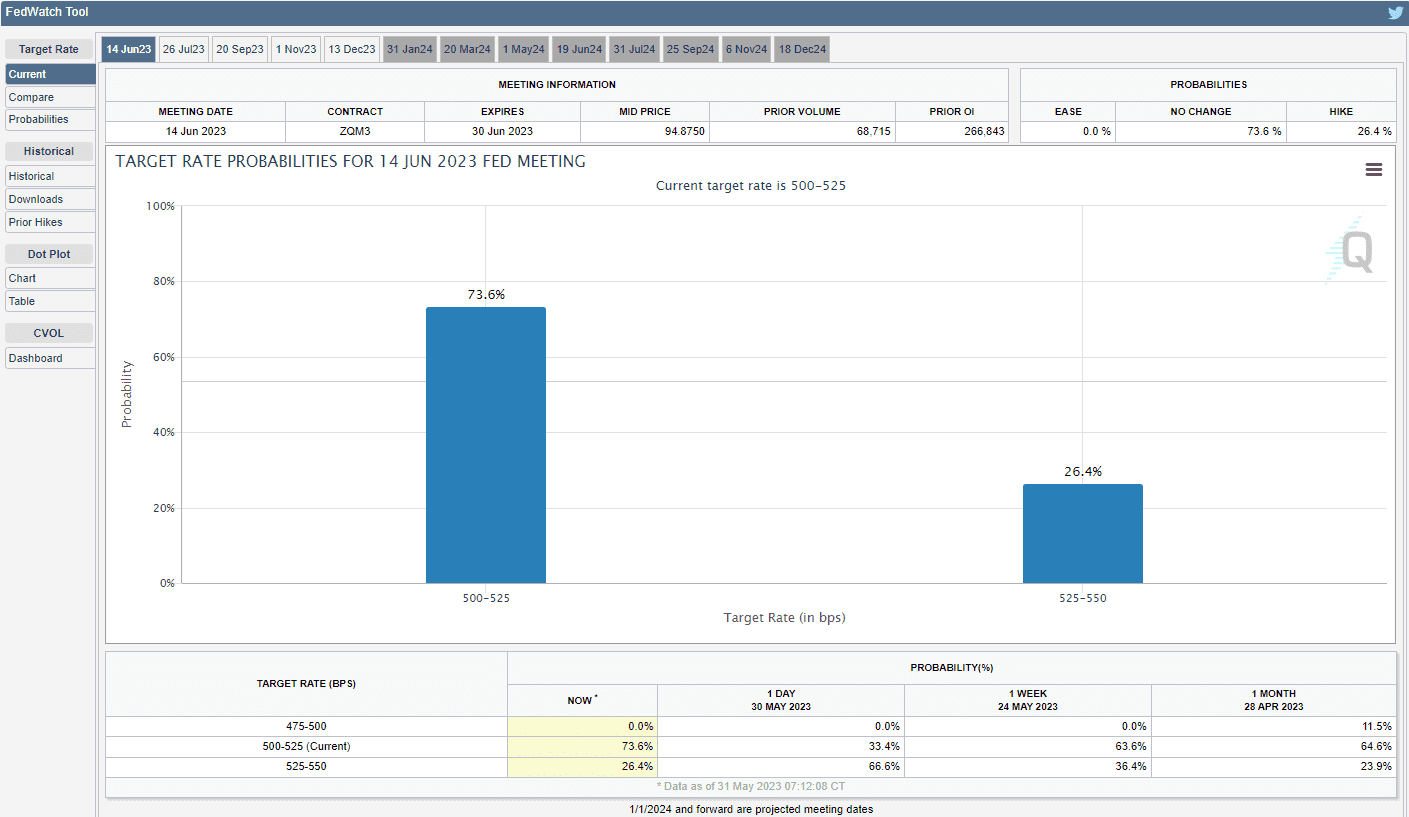Select the Current sidebar item

[50, 74]
